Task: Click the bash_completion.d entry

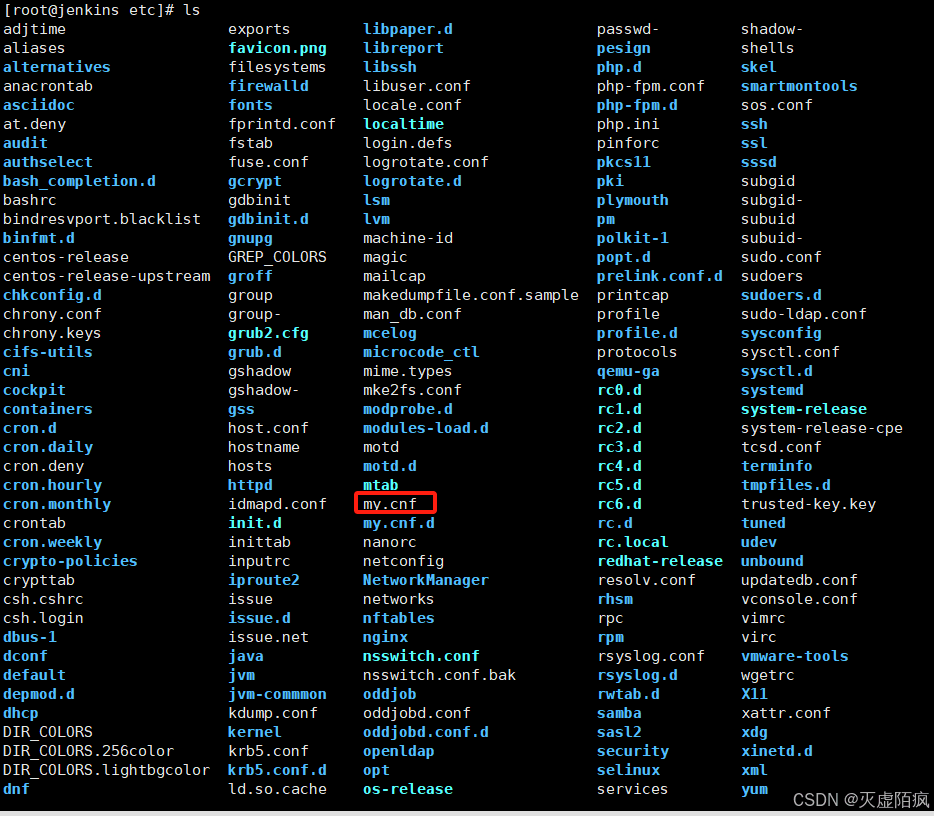Action: (x=79, y=181)
